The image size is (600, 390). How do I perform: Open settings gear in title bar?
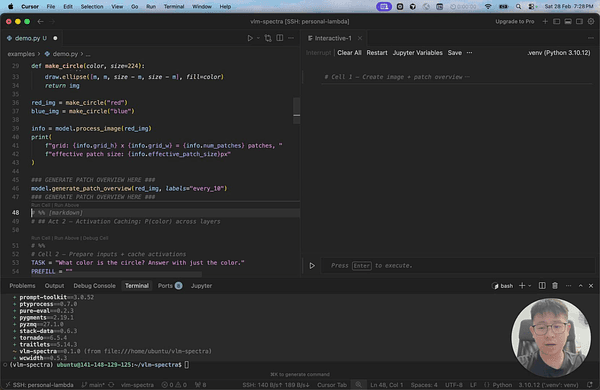click(591, 21)
